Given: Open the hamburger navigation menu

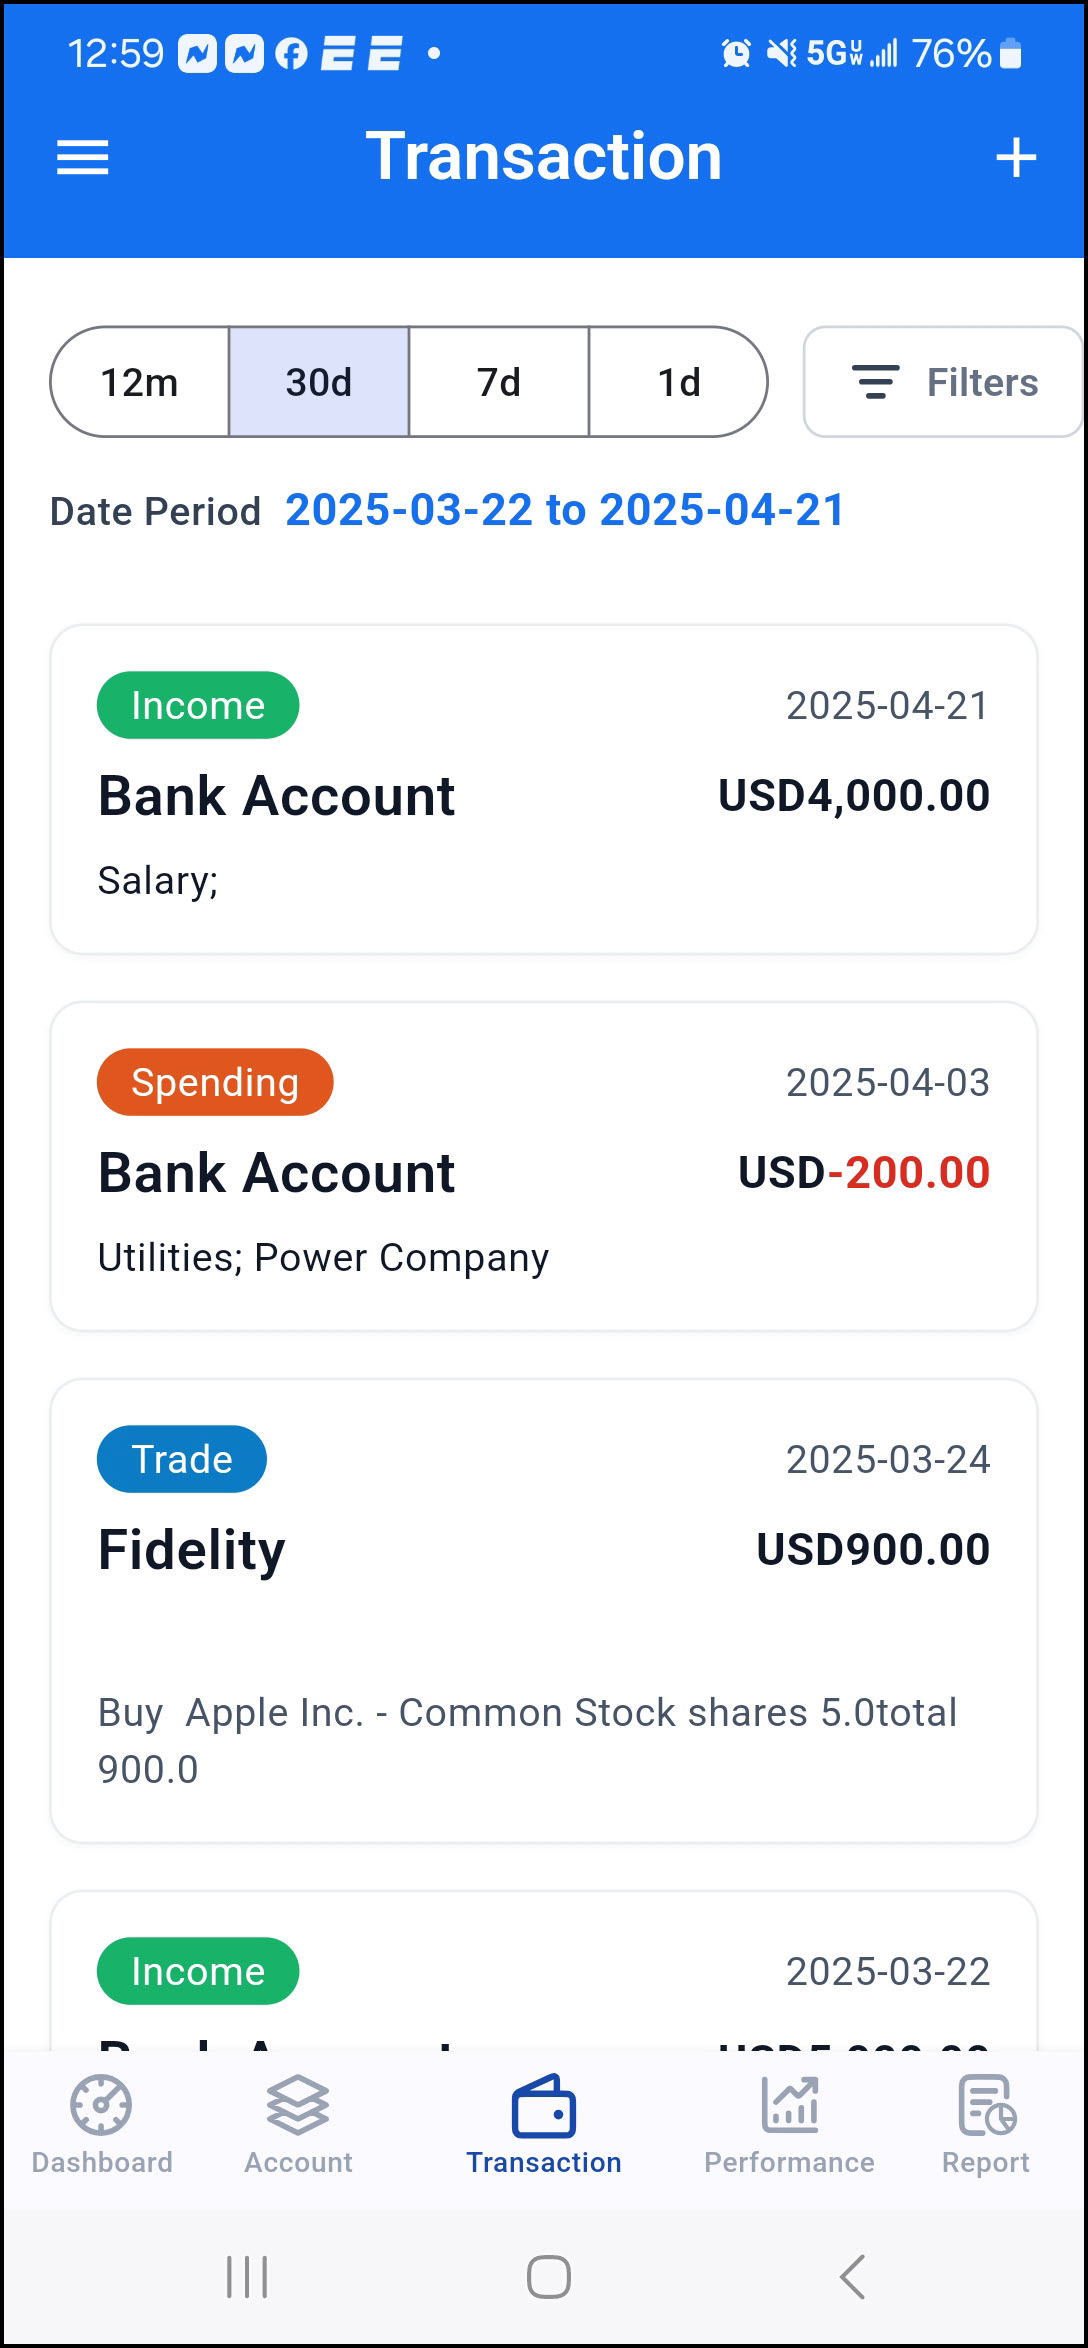Looking at the screenshot, I should click(82, 158).
